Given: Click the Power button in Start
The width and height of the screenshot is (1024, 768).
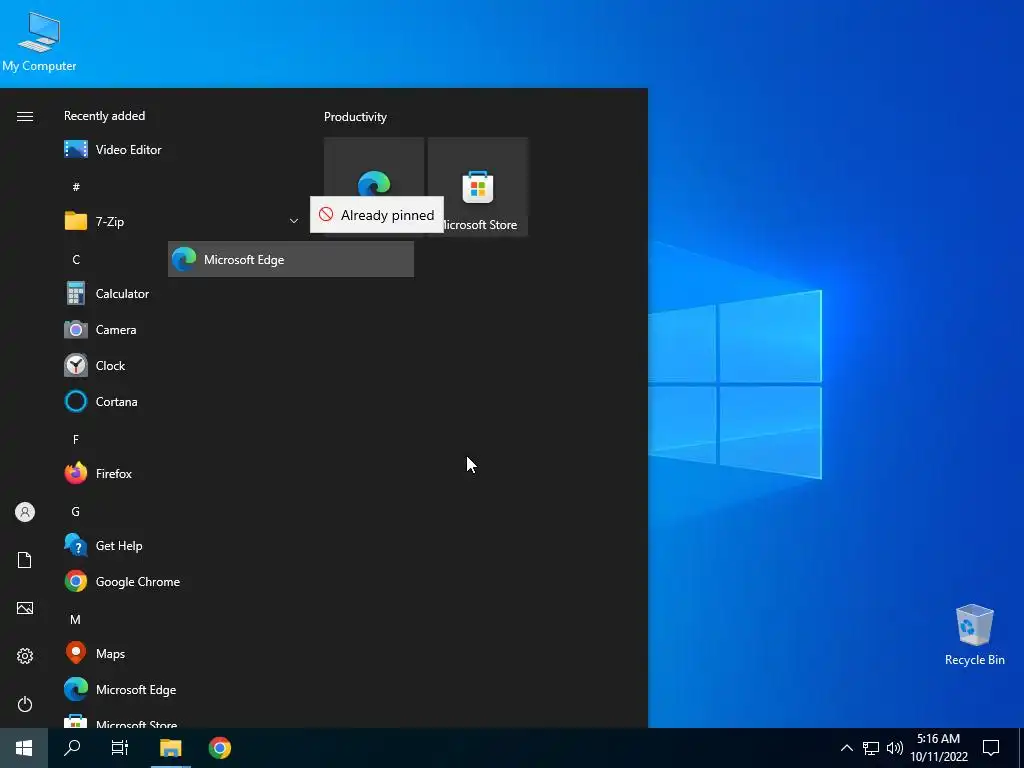Looking at the screenshot, I should [25, 704].
